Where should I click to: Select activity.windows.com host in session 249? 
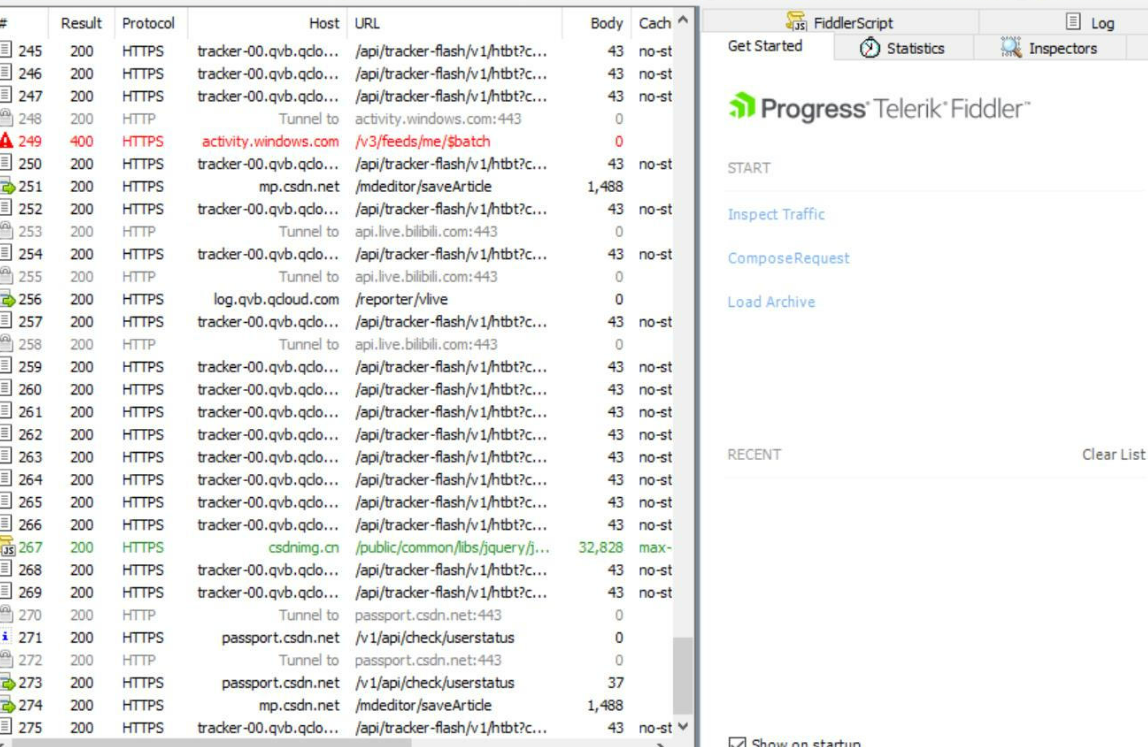coord(270,141)
